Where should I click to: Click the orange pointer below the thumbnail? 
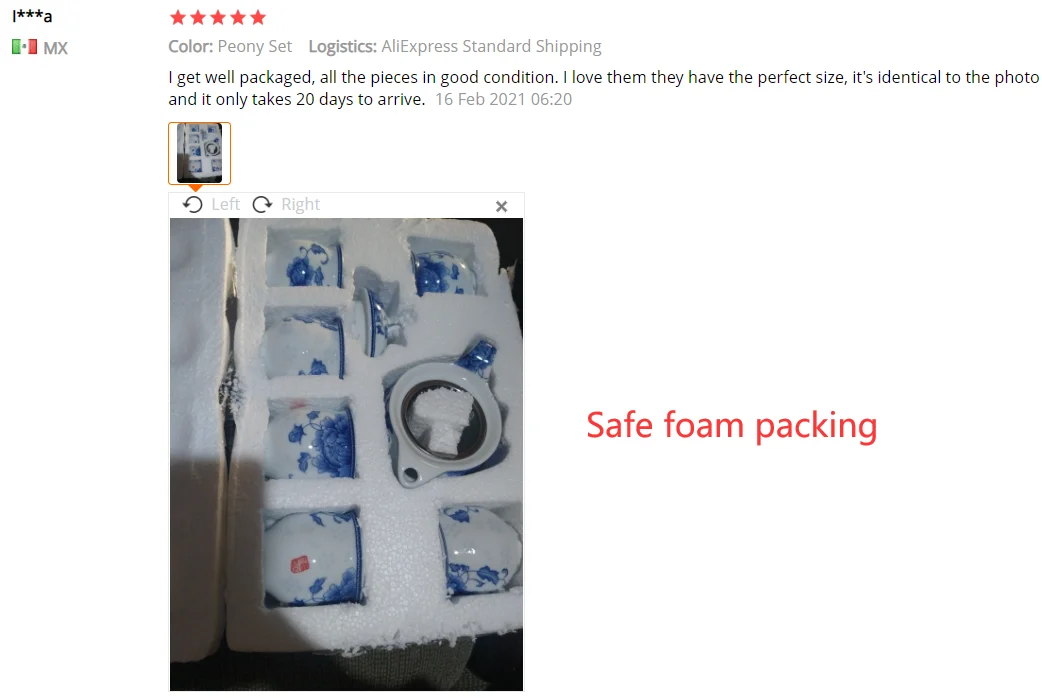195,188
